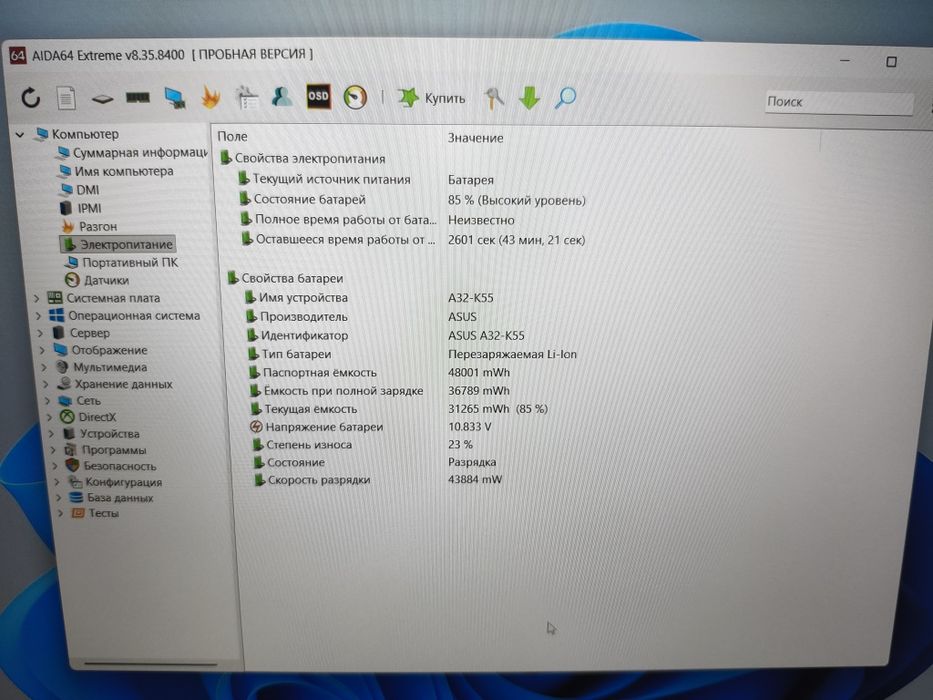Screen dimensions: 933x700
Task: Click the Поле column header
Action: click(232, 136)
